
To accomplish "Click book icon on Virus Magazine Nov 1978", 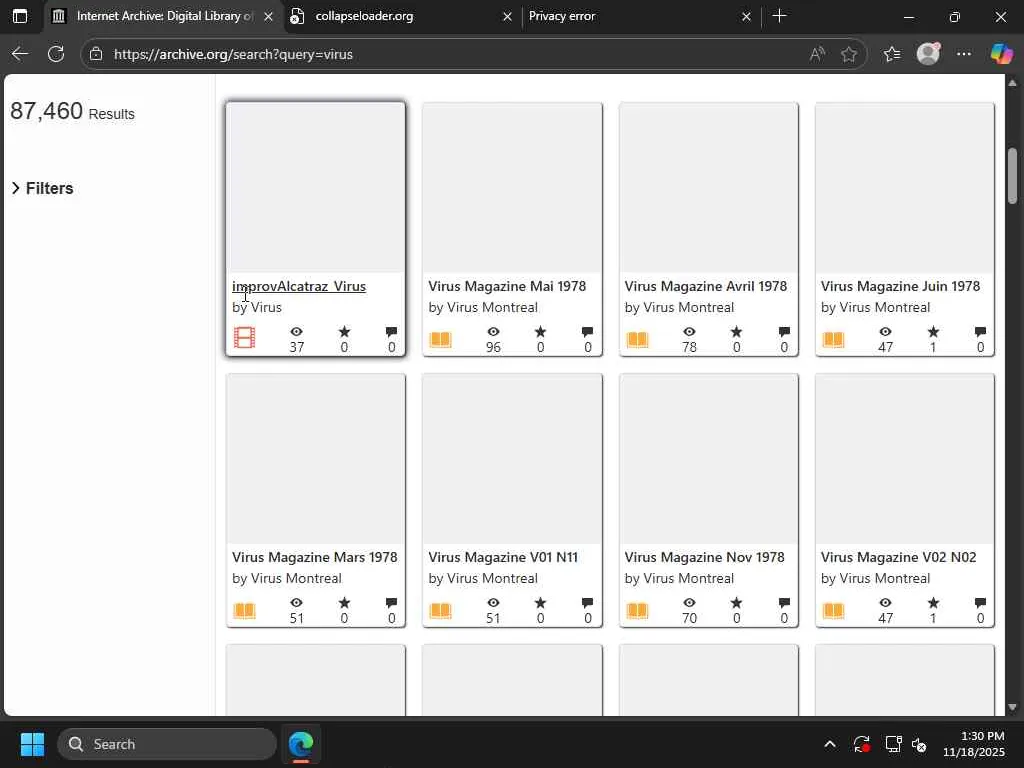I will pyautogui.click(x=637, y=610).
